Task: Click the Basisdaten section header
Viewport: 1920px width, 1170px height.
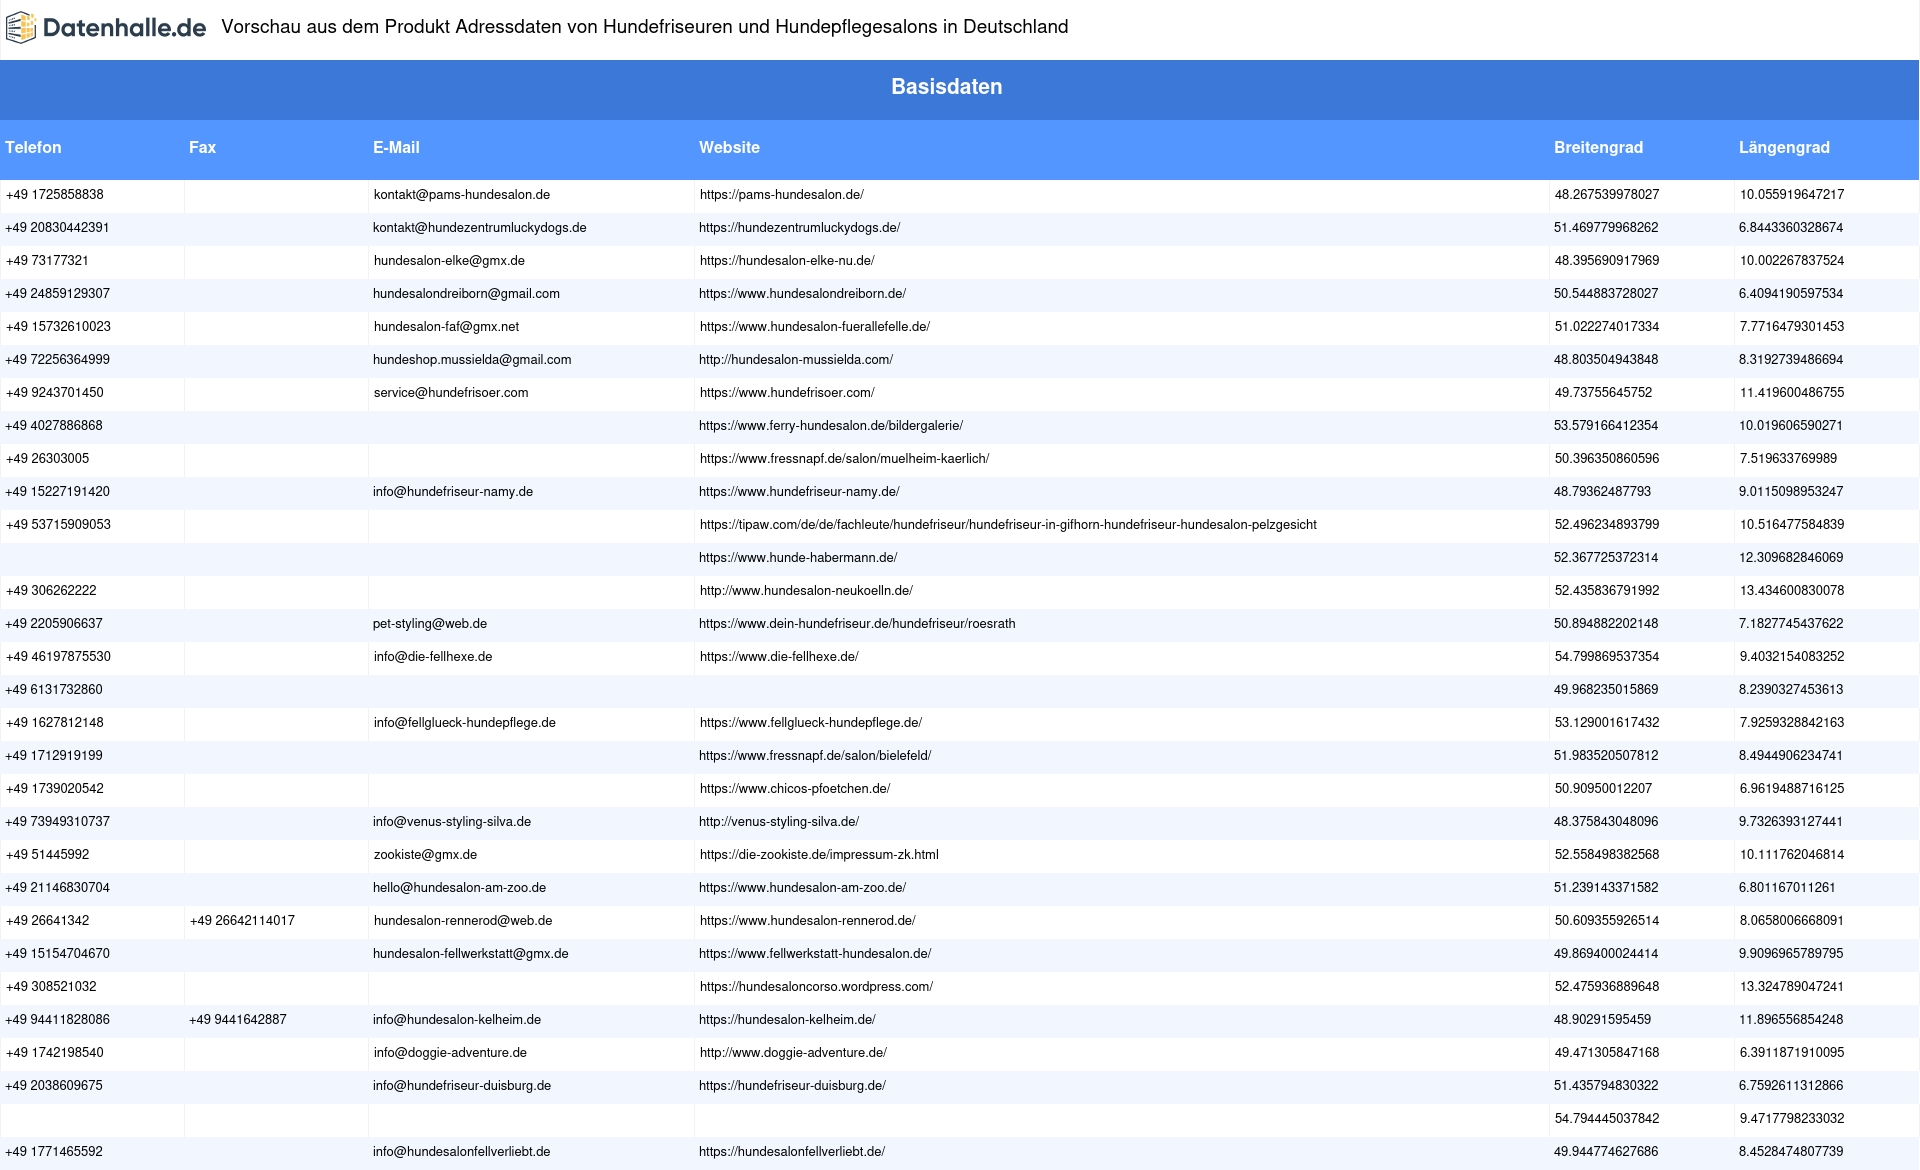Action: click(946, 87)
